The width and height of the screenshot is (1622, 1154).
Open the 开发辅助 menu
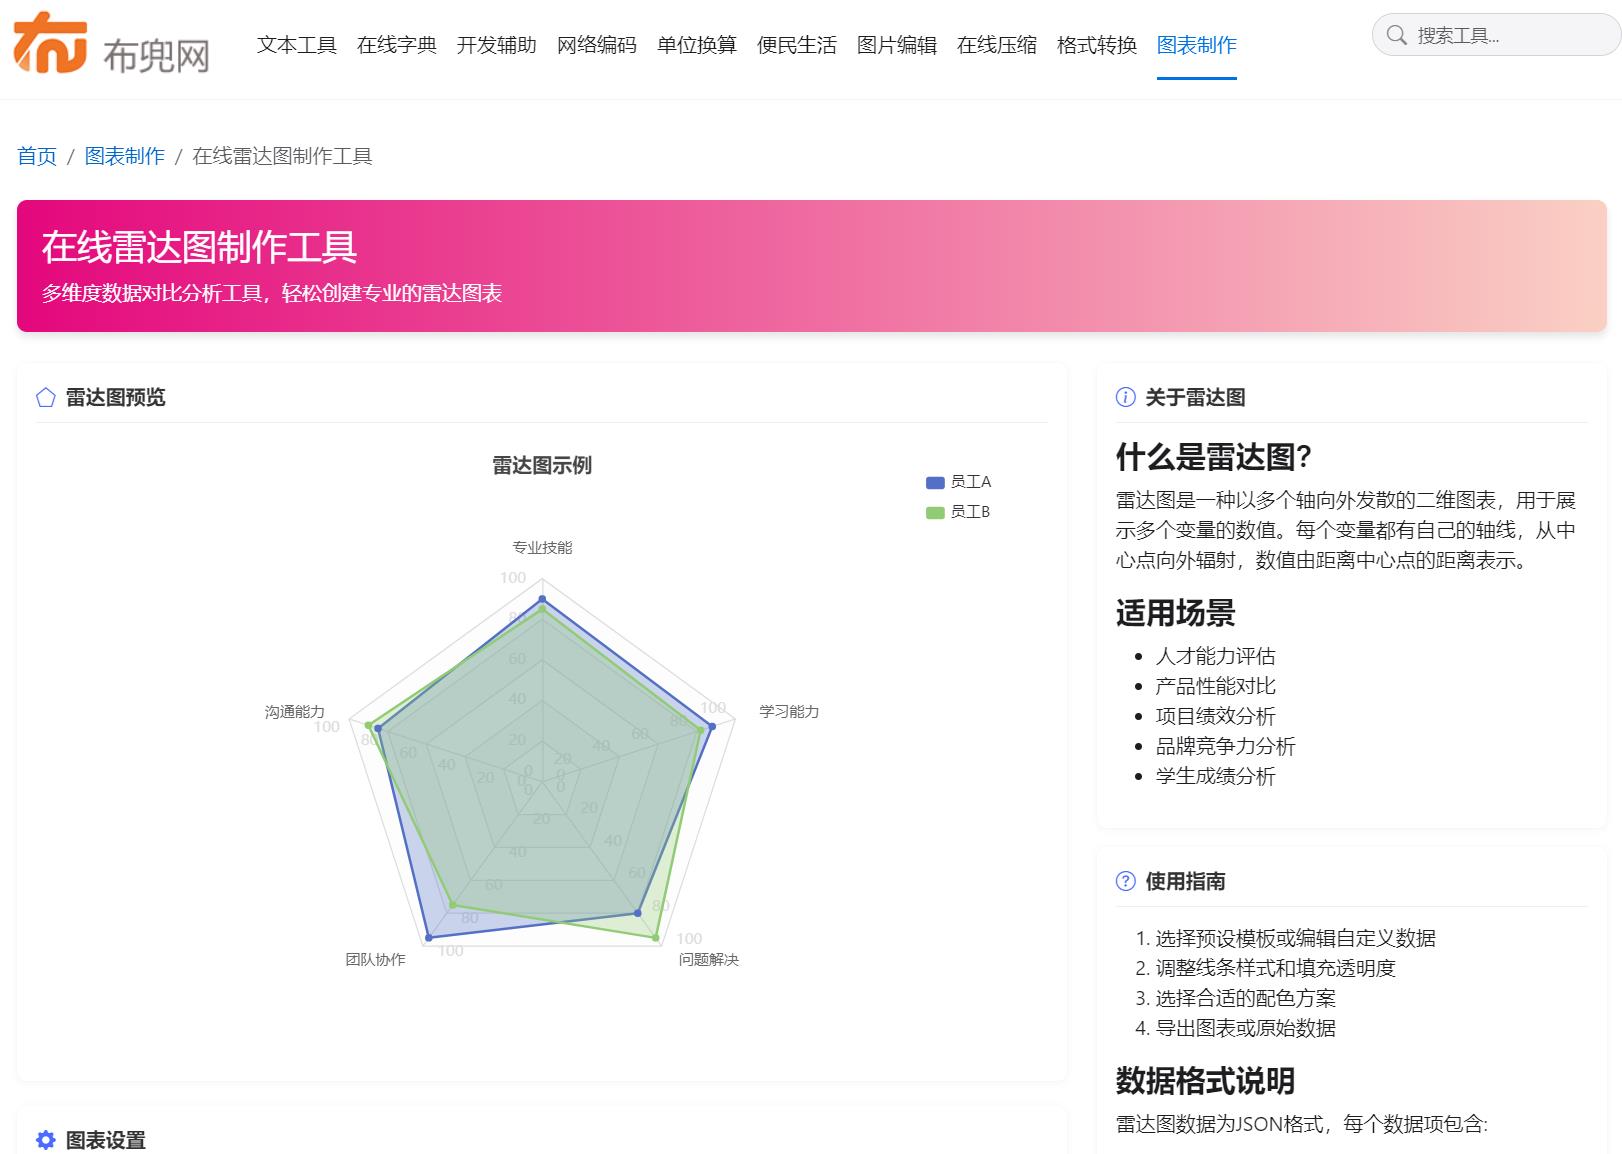(x=497, y=45)
